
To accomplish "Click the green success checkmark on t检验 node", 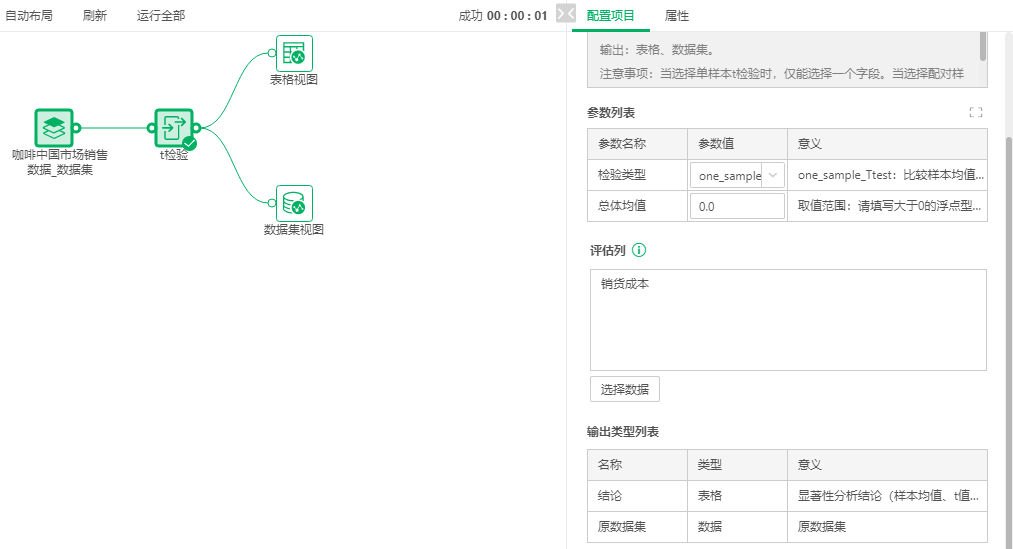I will 189,143.
